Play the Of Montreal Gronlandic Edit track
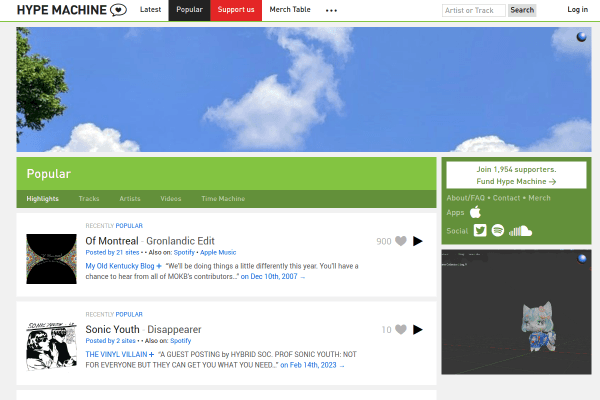This screenshot has height=400, width=600. coord(417,241)
